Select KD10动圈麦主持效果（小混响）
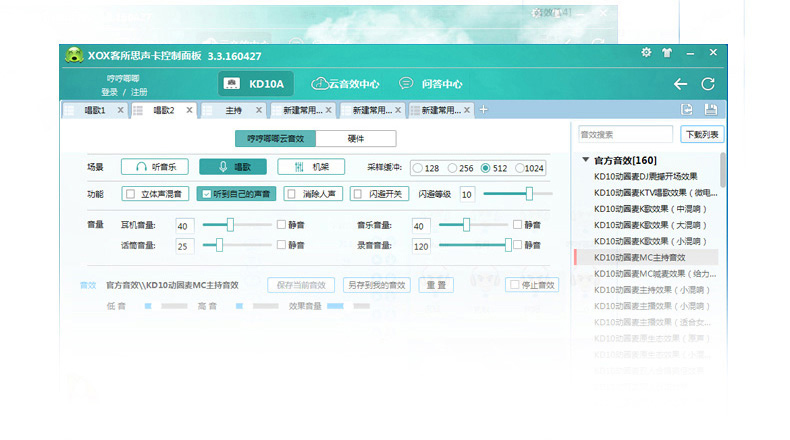790x440 pixels. click(651, 290)
